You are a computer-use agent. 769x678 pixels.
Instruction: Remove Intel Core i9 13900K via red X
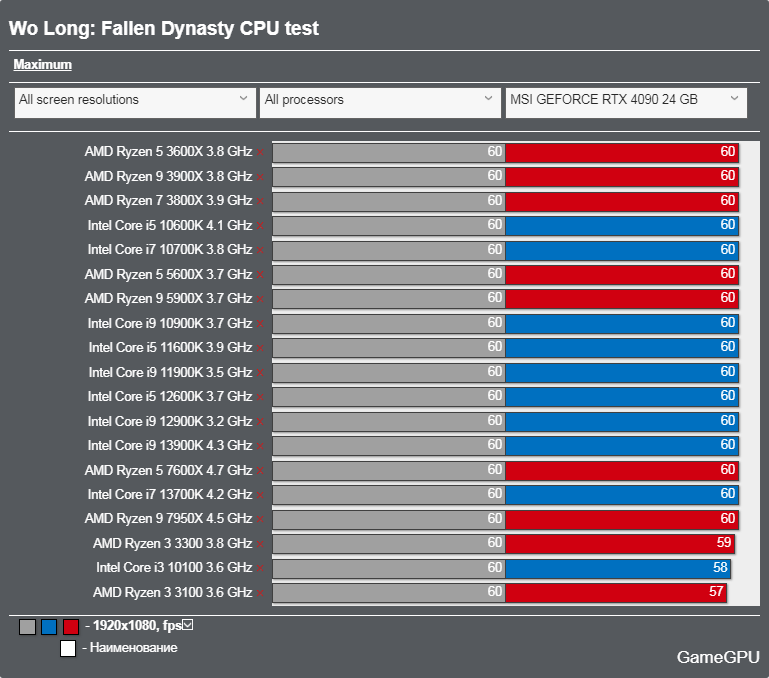tap(260, 446)
